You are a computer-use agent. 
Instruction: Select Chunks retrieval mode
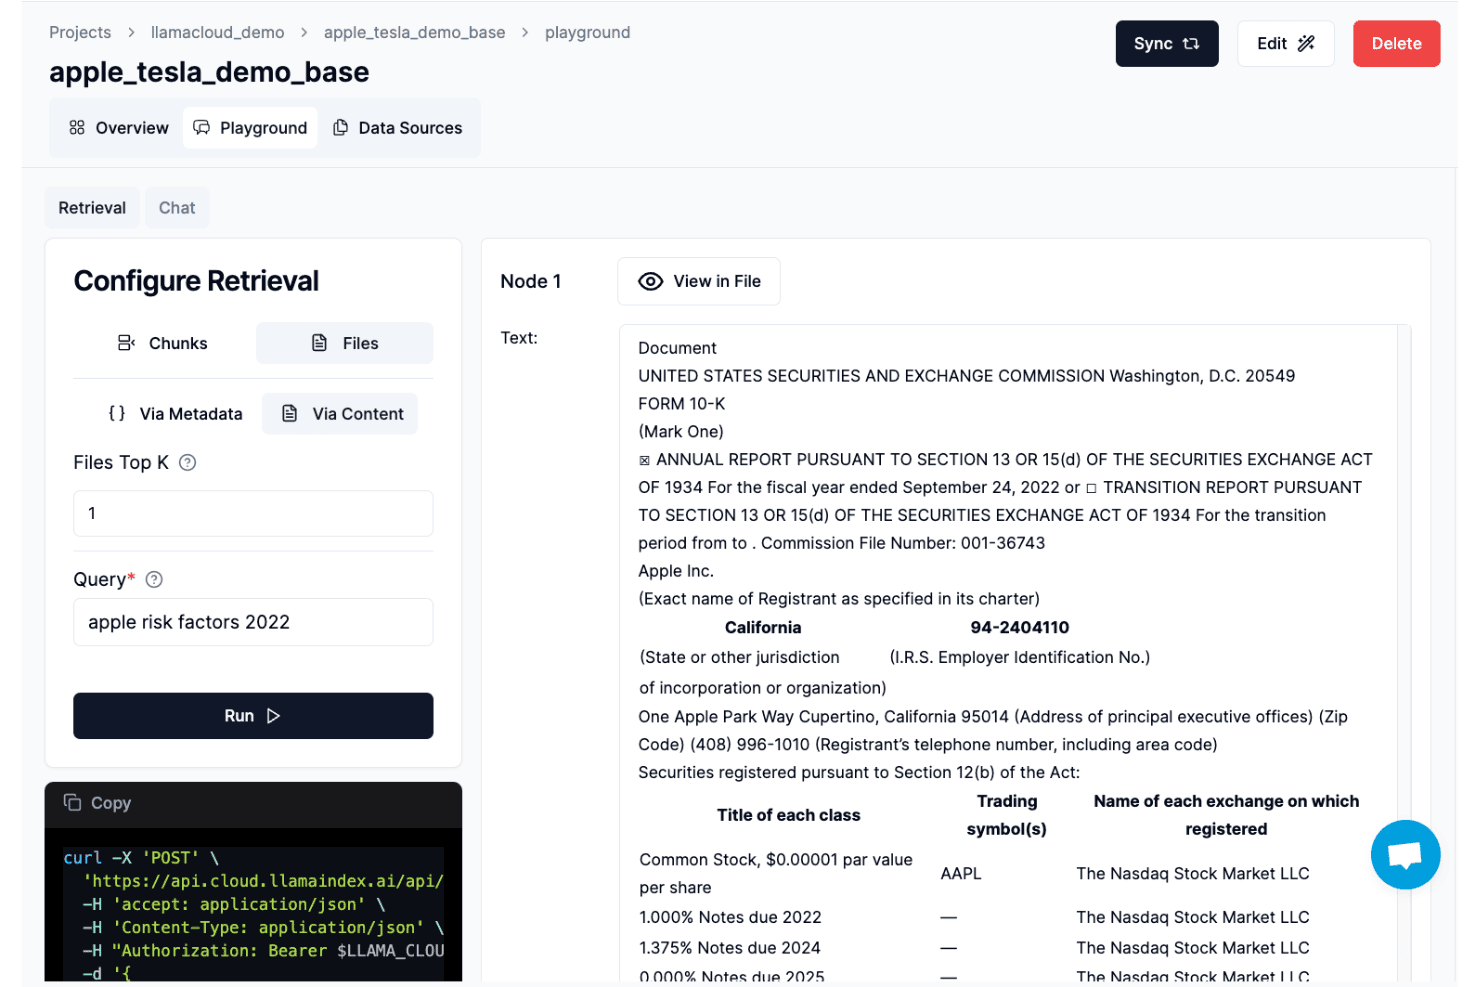(x=163, y=344)
